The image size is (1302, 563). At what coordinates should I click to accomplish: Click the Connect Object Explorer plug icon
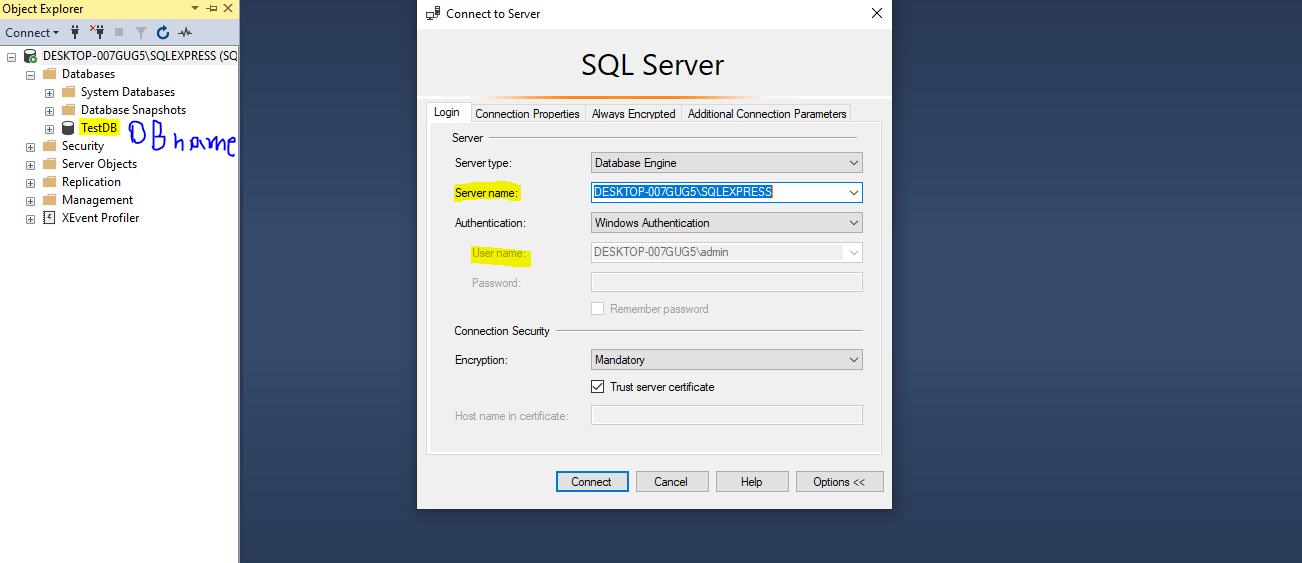75,32
